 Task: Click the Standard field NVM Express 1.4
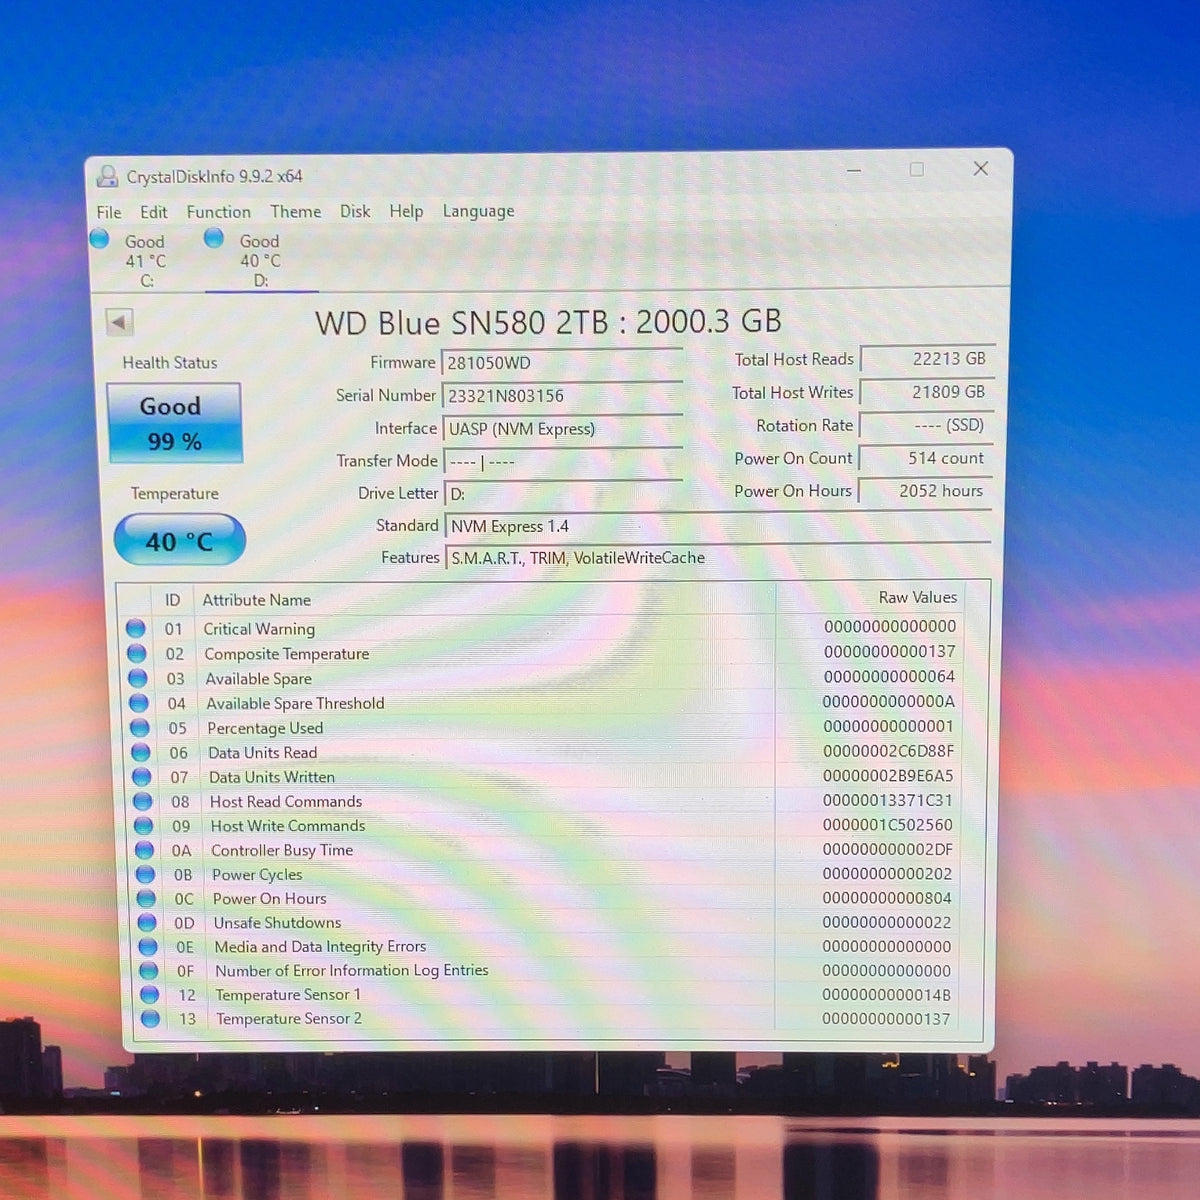(718, 526)
